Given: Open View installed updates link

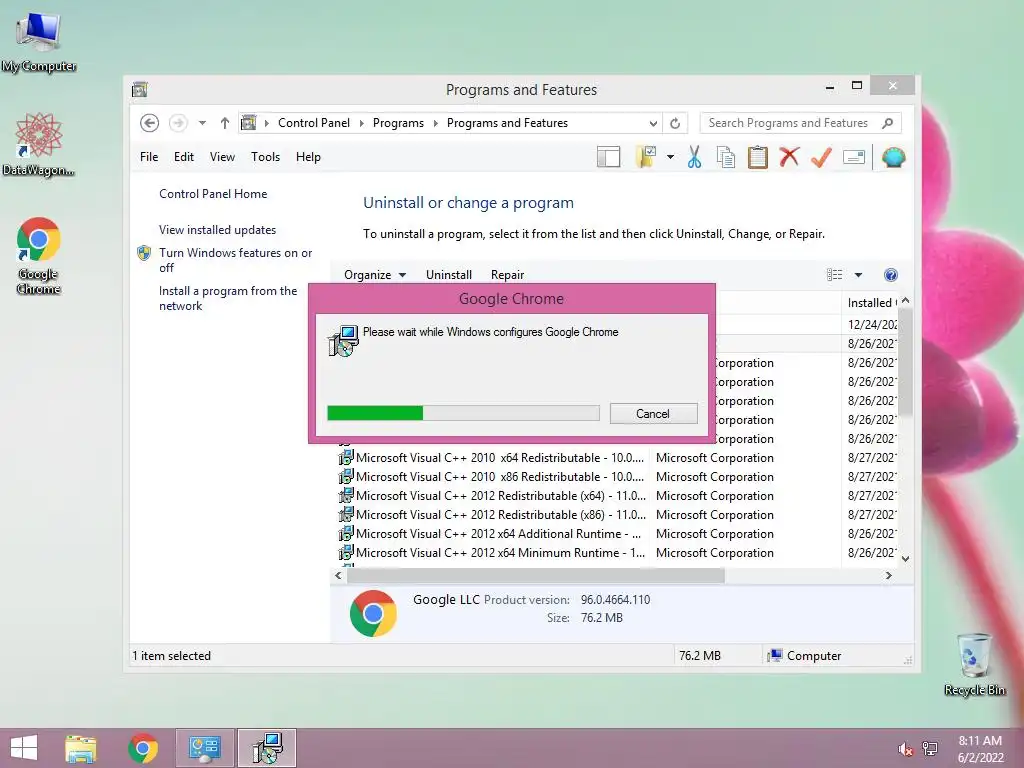Looking at the screenshot, I should point(217,230).
